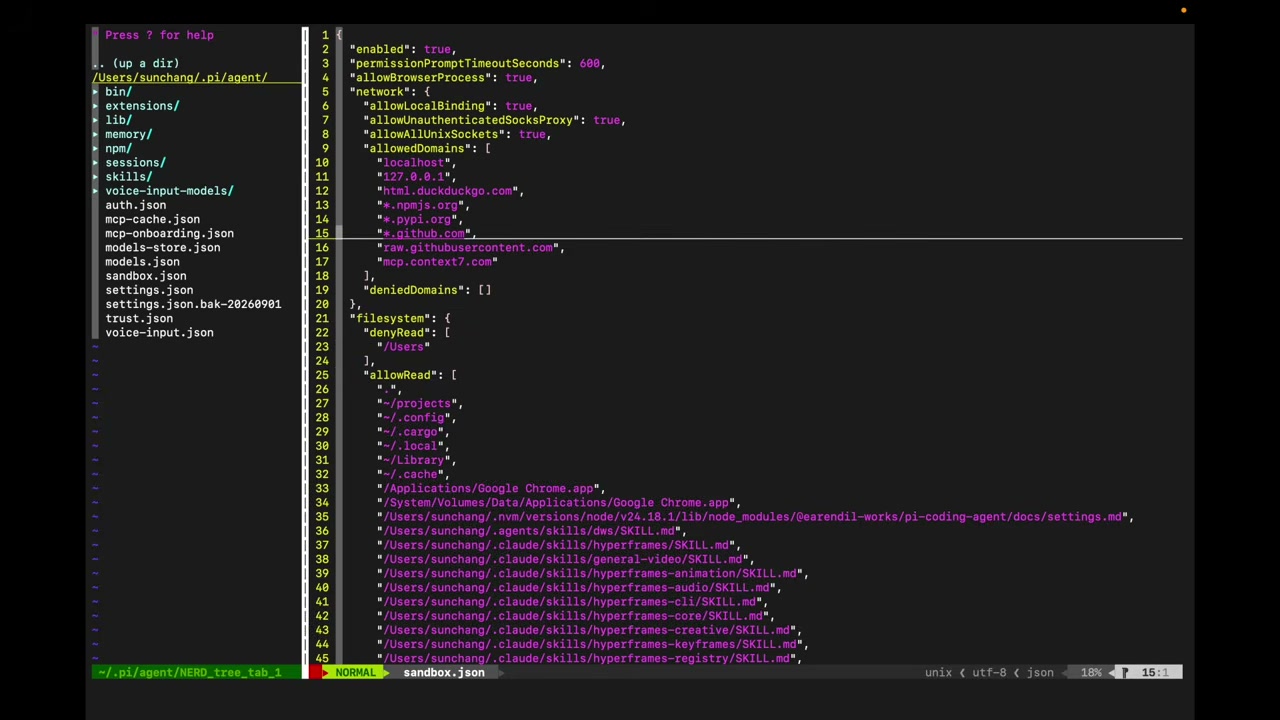Open settings.json in the tree

coord(149,290)
